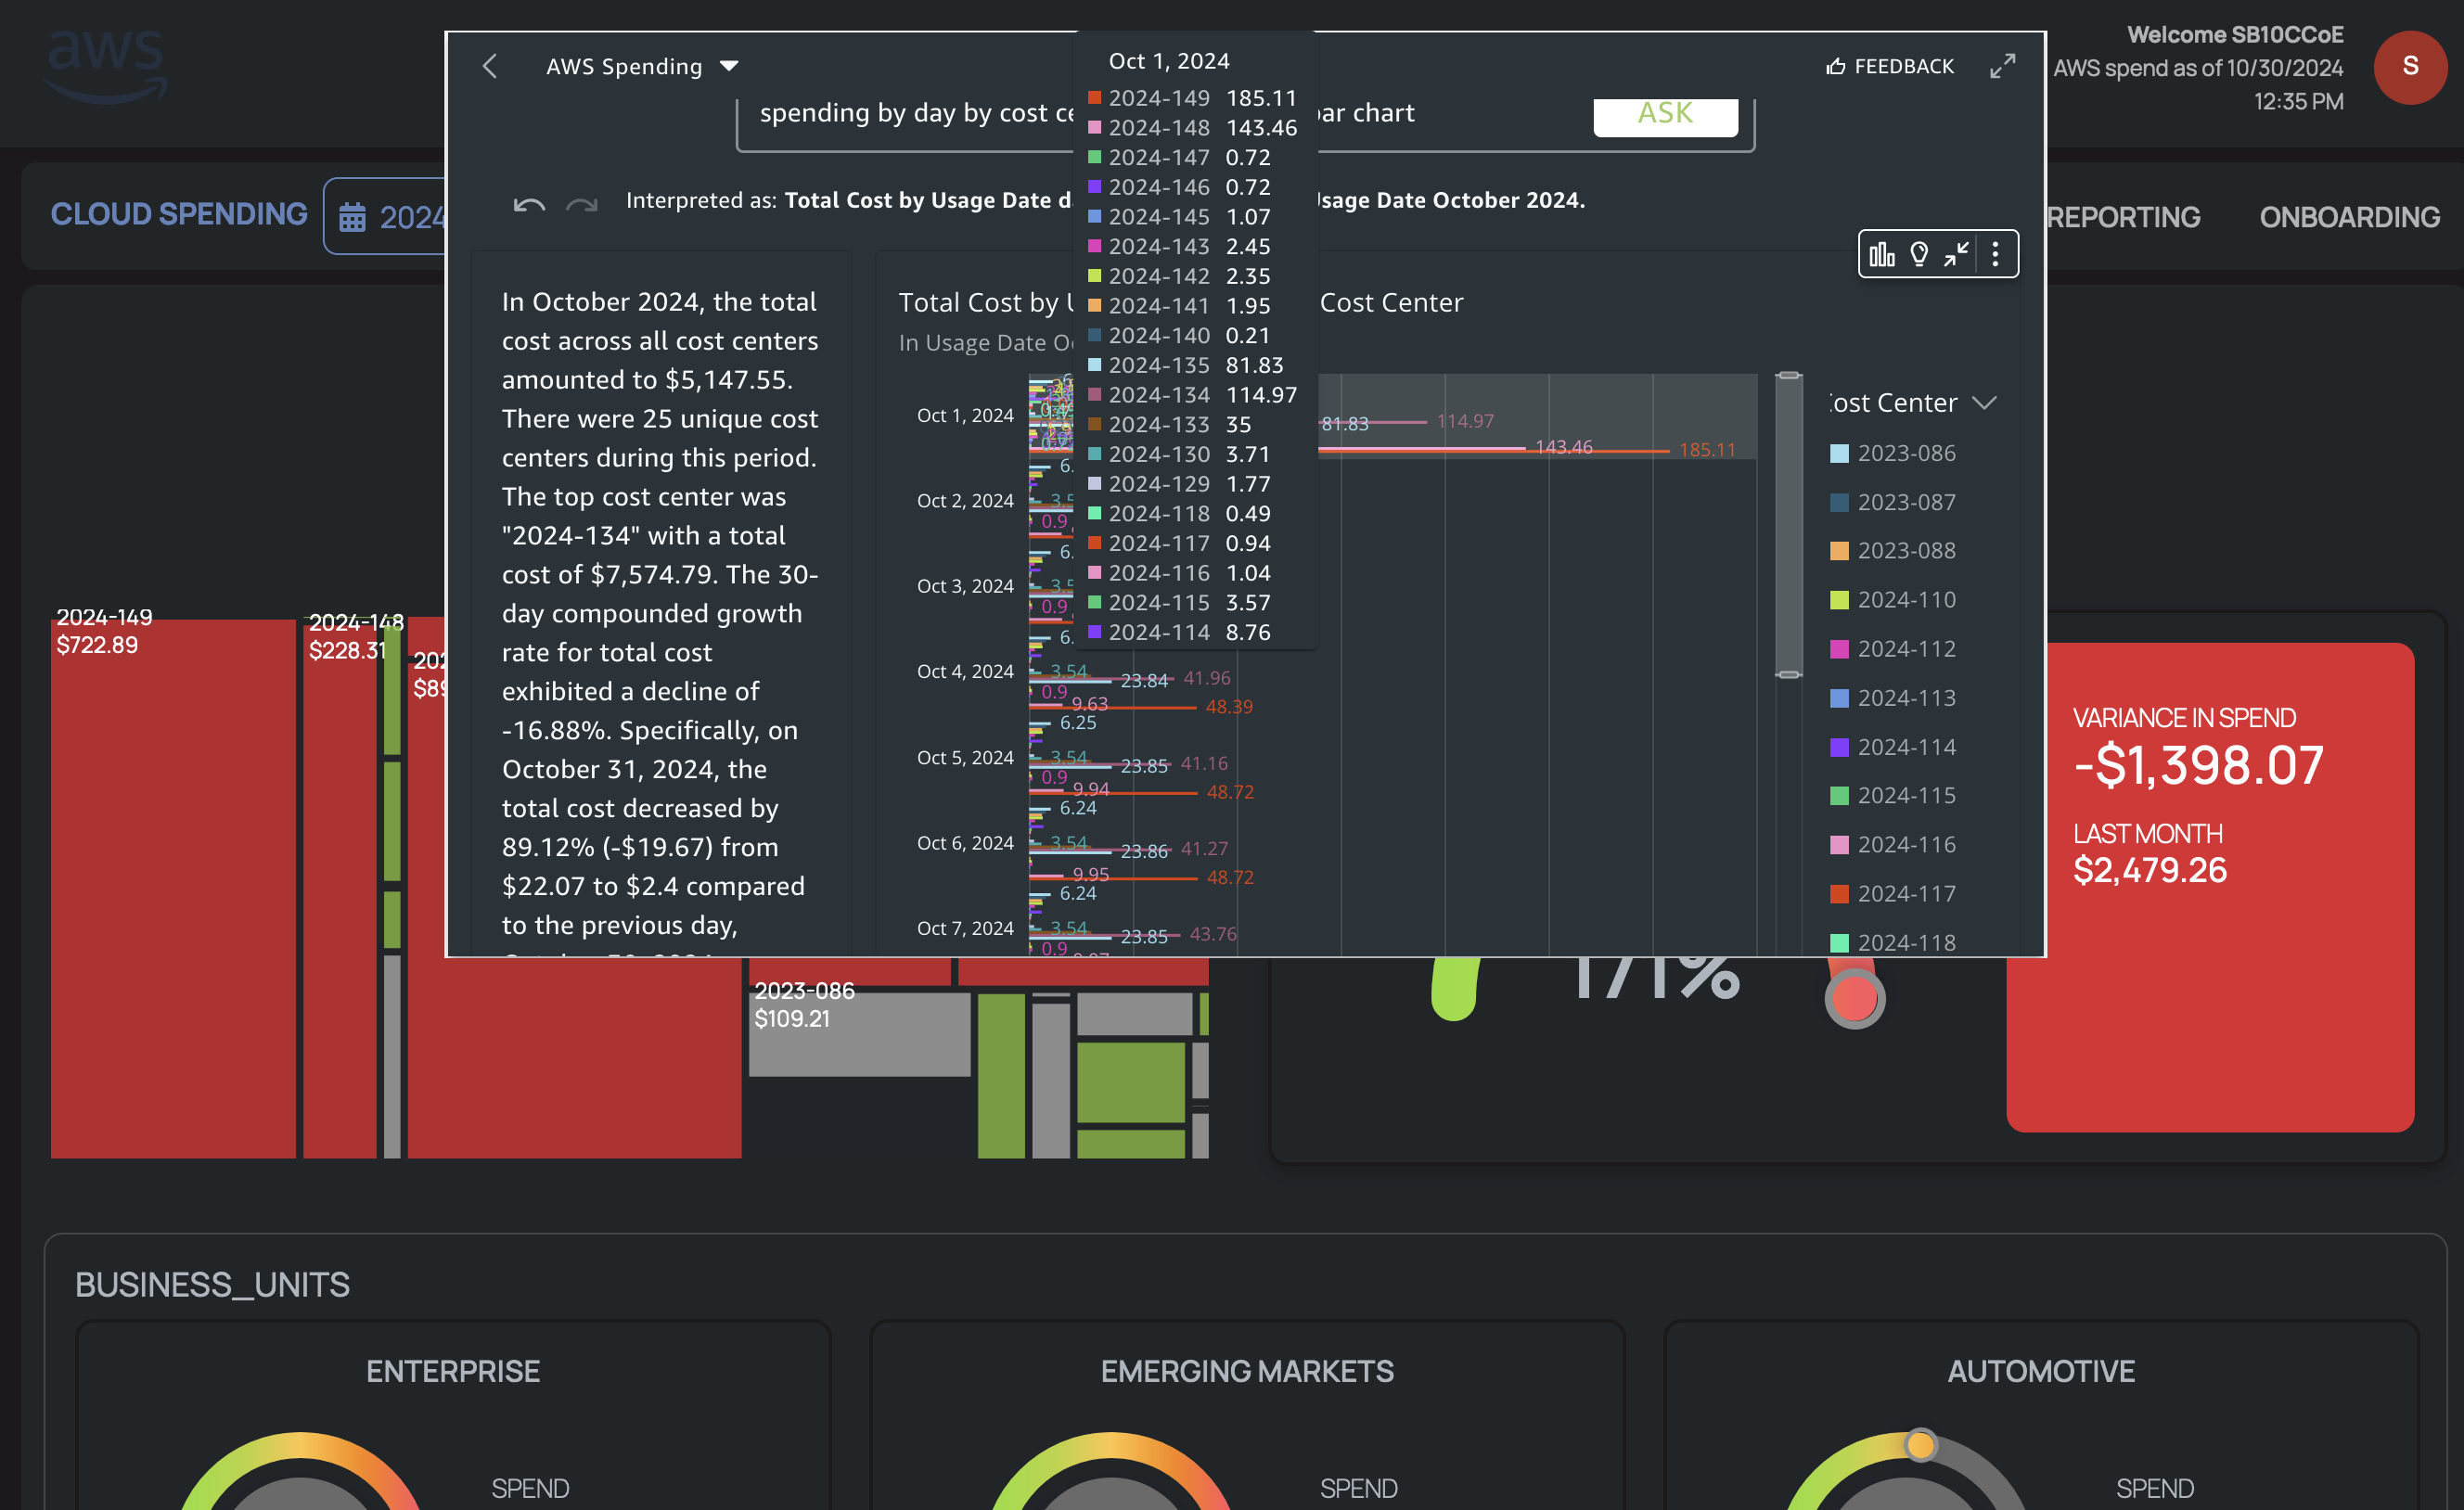Select the 2024-149 treemap tile
2464x1510 pixels.
(173, 888)
